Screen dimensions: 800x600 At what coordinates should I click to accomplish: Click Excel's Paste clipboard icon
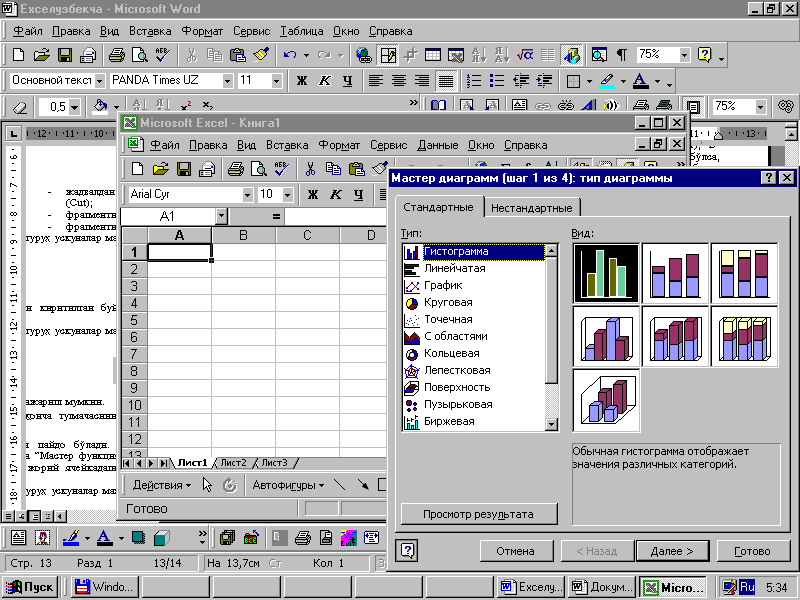(357, 169)
